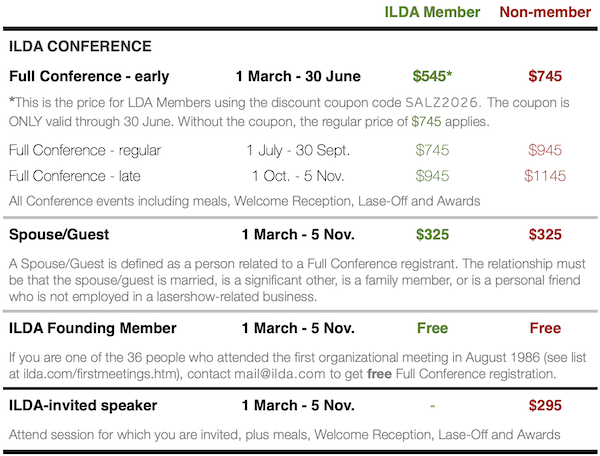Click the Non-member column header
The height and width of the screenshot is (456, 600).
coord(544,13)
